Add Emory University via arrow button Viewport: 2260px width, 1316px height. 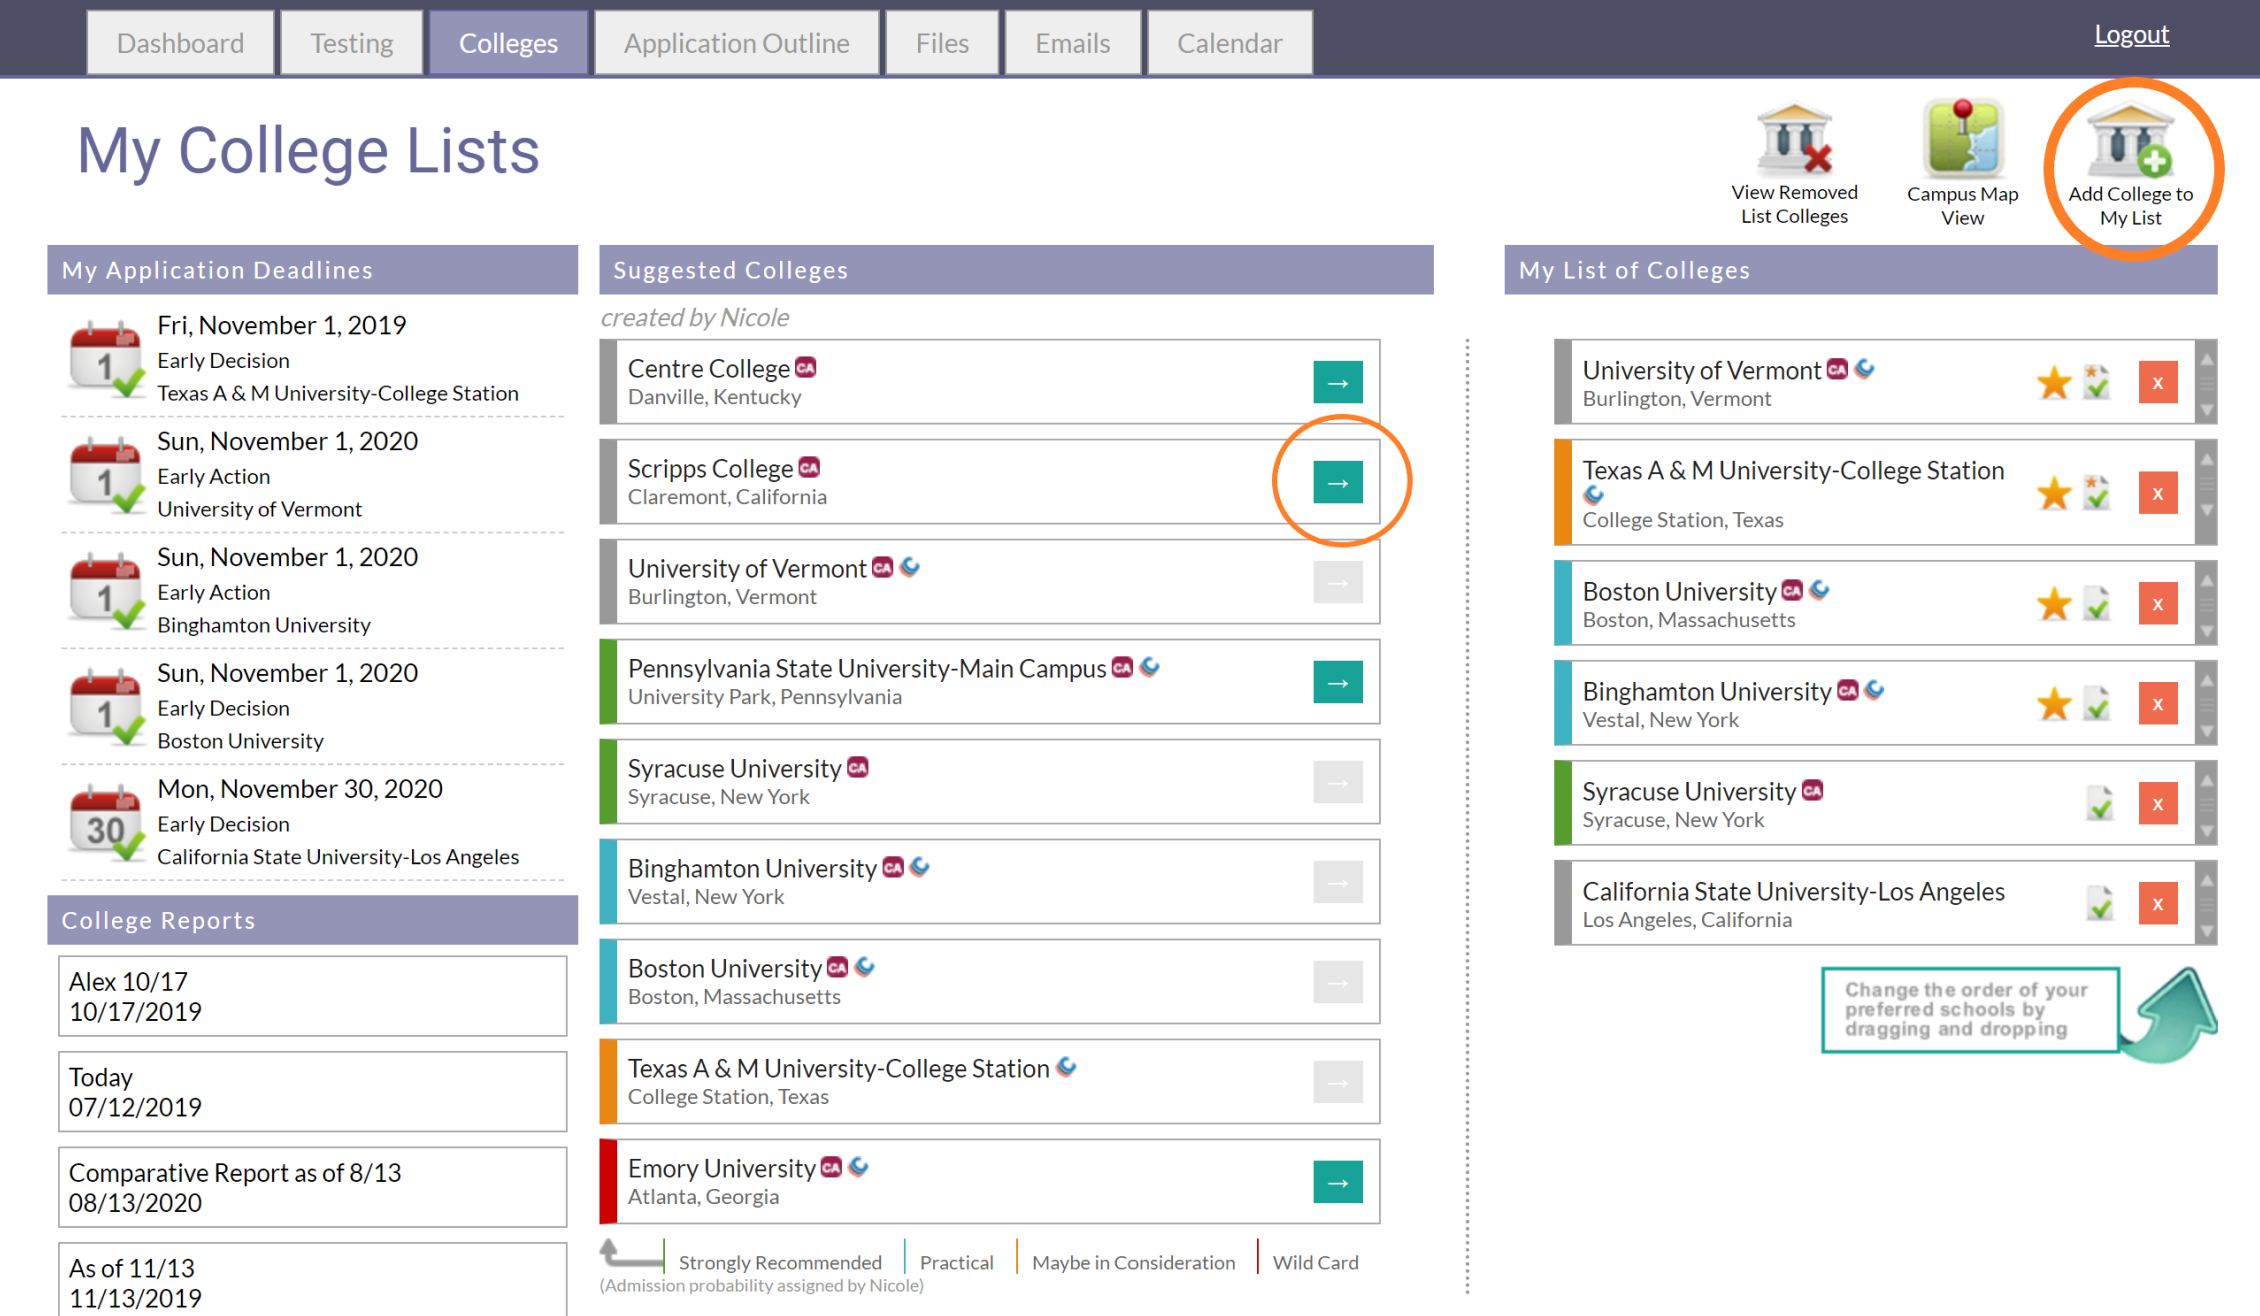coord(1337,1183)
